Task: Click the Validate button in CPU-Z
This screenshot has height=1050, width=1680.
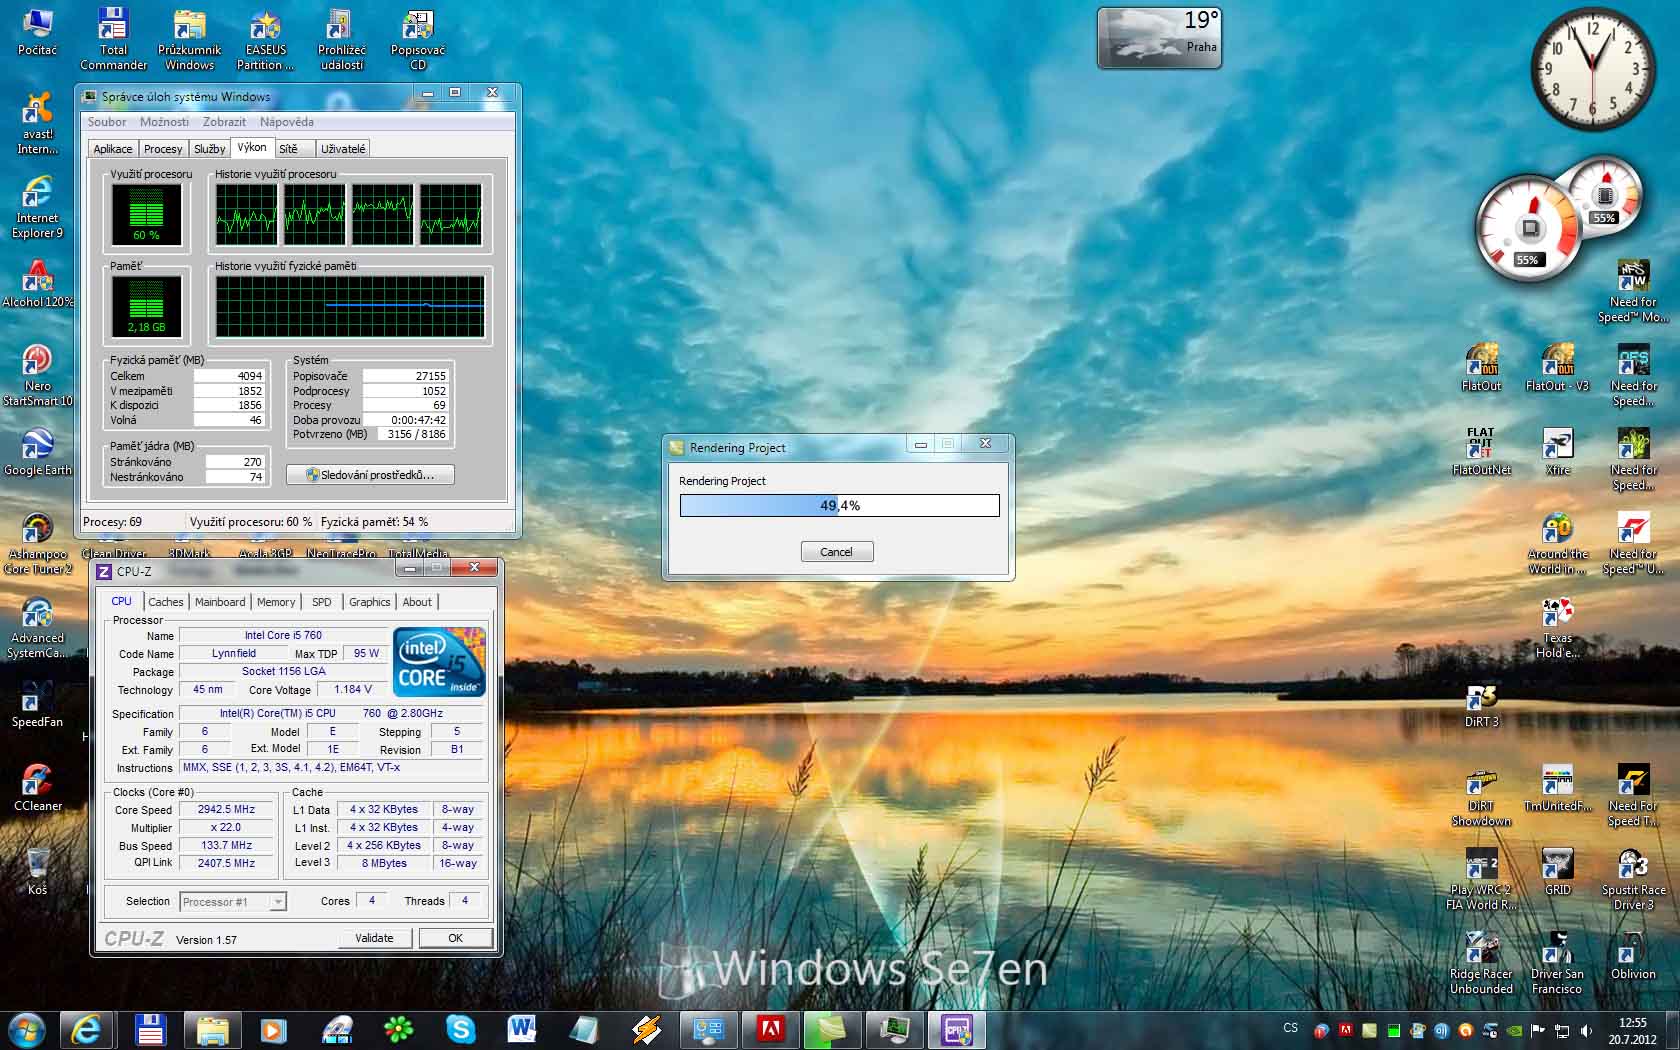Action: (374, 938)
